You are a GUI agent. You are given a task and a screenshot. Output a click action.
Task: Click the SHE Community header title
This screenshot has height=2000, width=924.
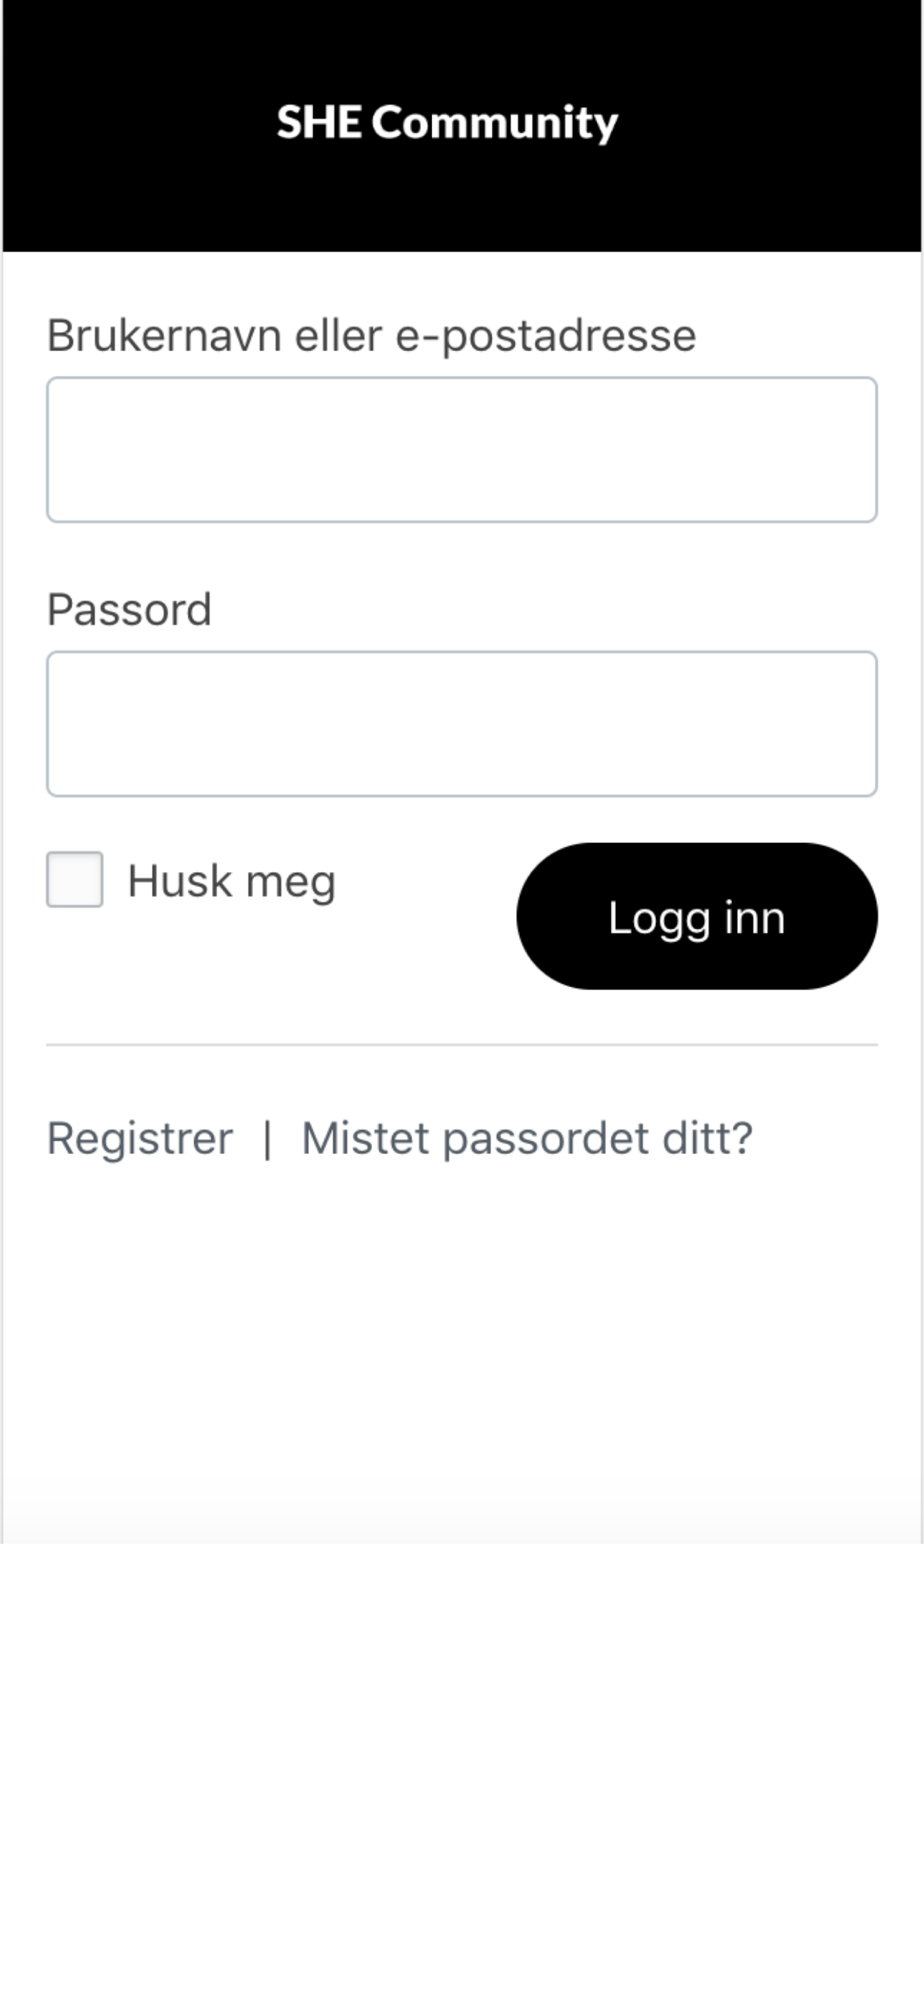pos(447,123)
